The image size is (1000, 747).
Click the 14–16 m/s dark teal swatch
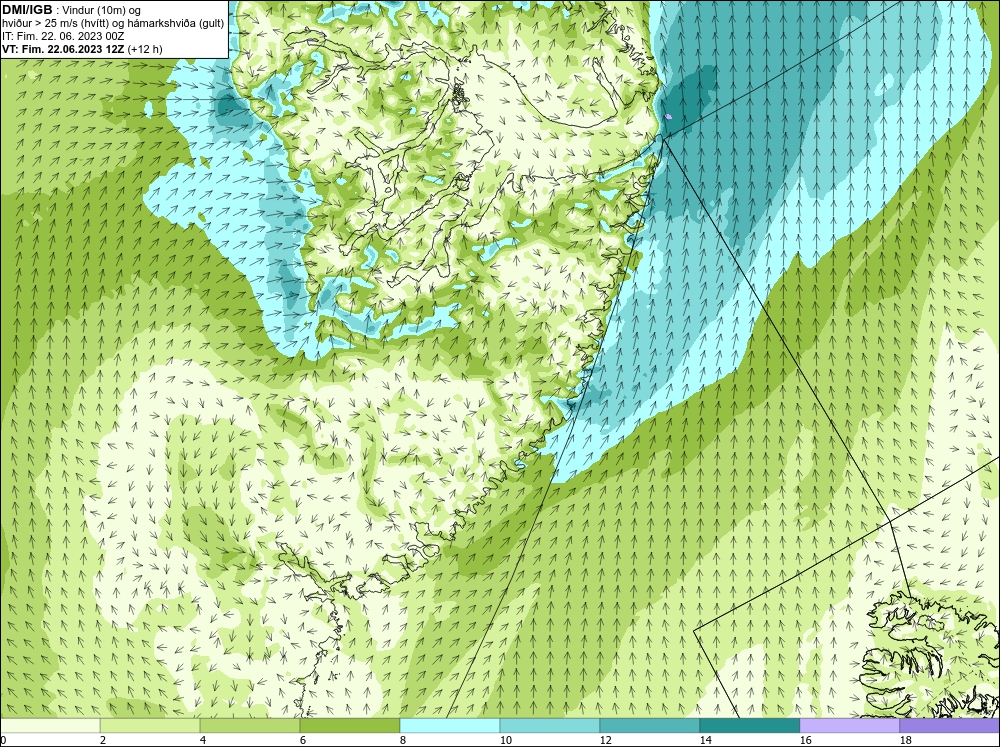point(749,725)
